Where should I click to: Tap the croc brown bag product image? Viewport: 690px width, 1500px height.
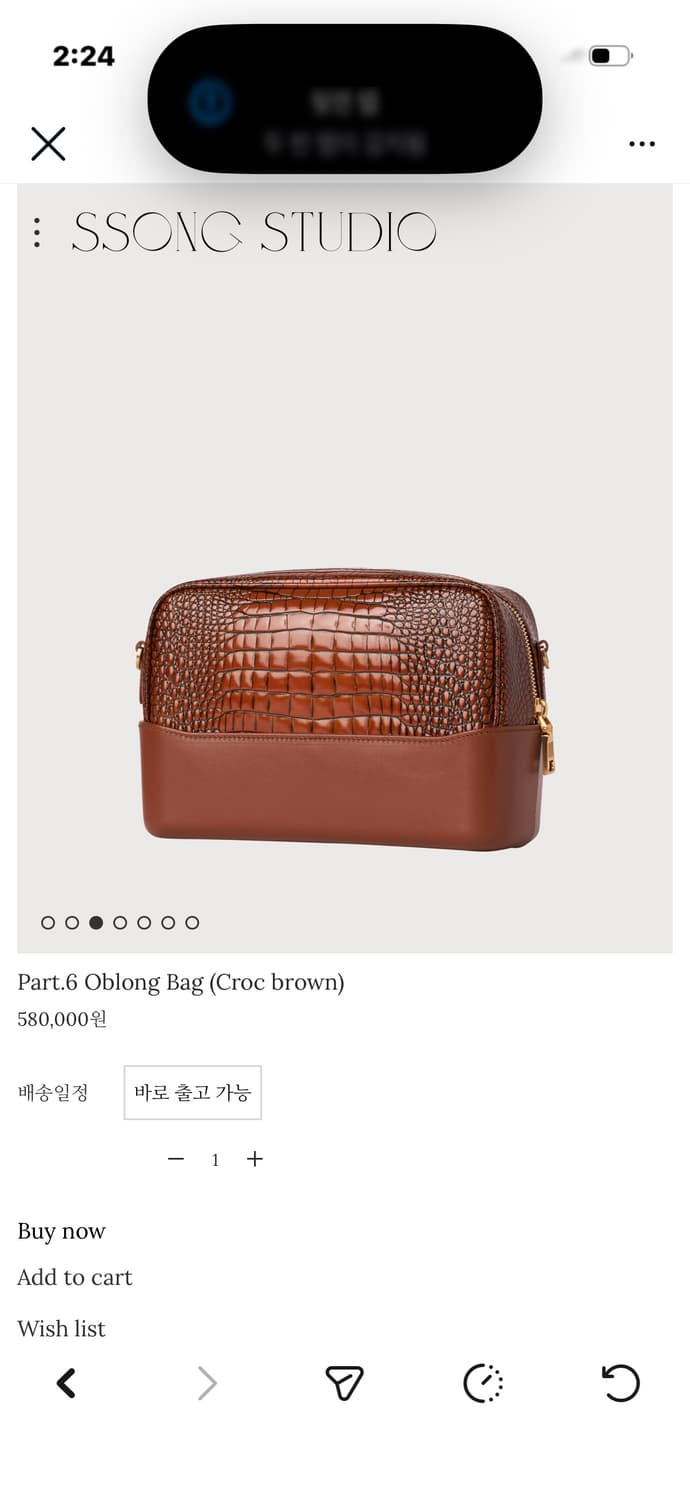pyautogui.click(x=345, y=710)
